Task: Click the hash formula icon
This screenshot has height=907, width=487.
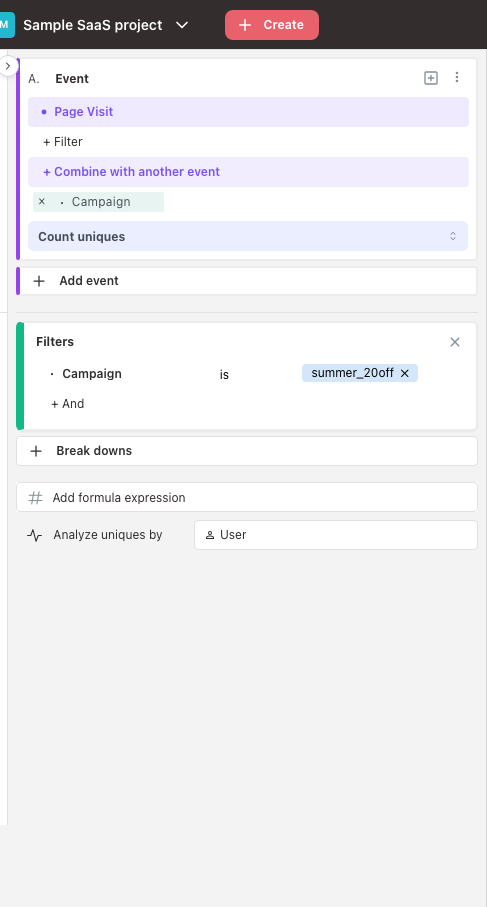Action: tap(35, 497)
